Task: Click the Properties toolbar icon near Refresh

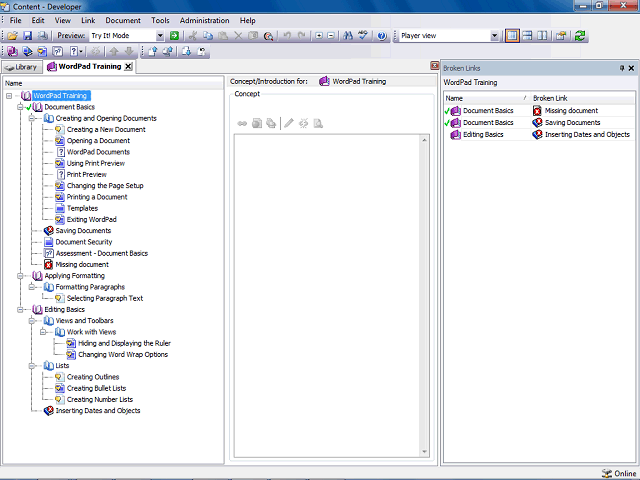Action: (561, 36)
